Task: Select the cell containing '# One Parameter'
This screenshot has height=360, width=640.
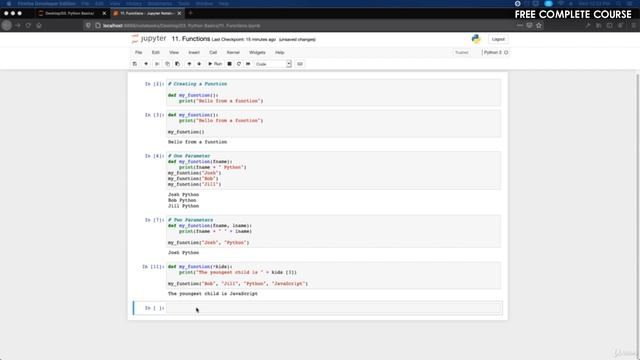Action: [333, 170]
